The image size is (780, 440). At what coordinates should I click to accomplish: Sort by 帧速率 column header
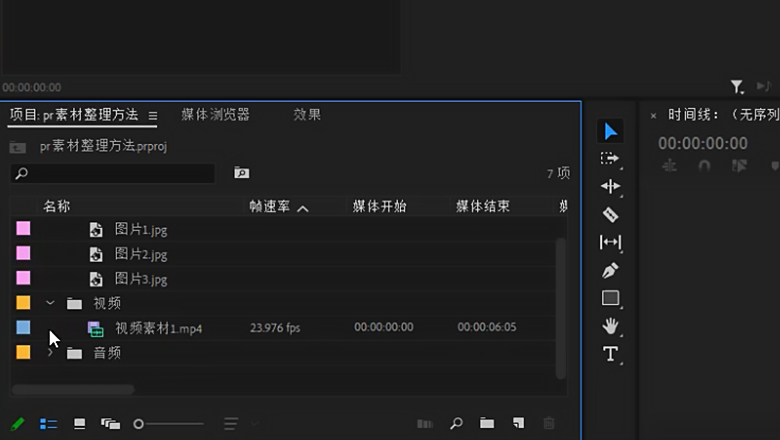pos(270,206)
